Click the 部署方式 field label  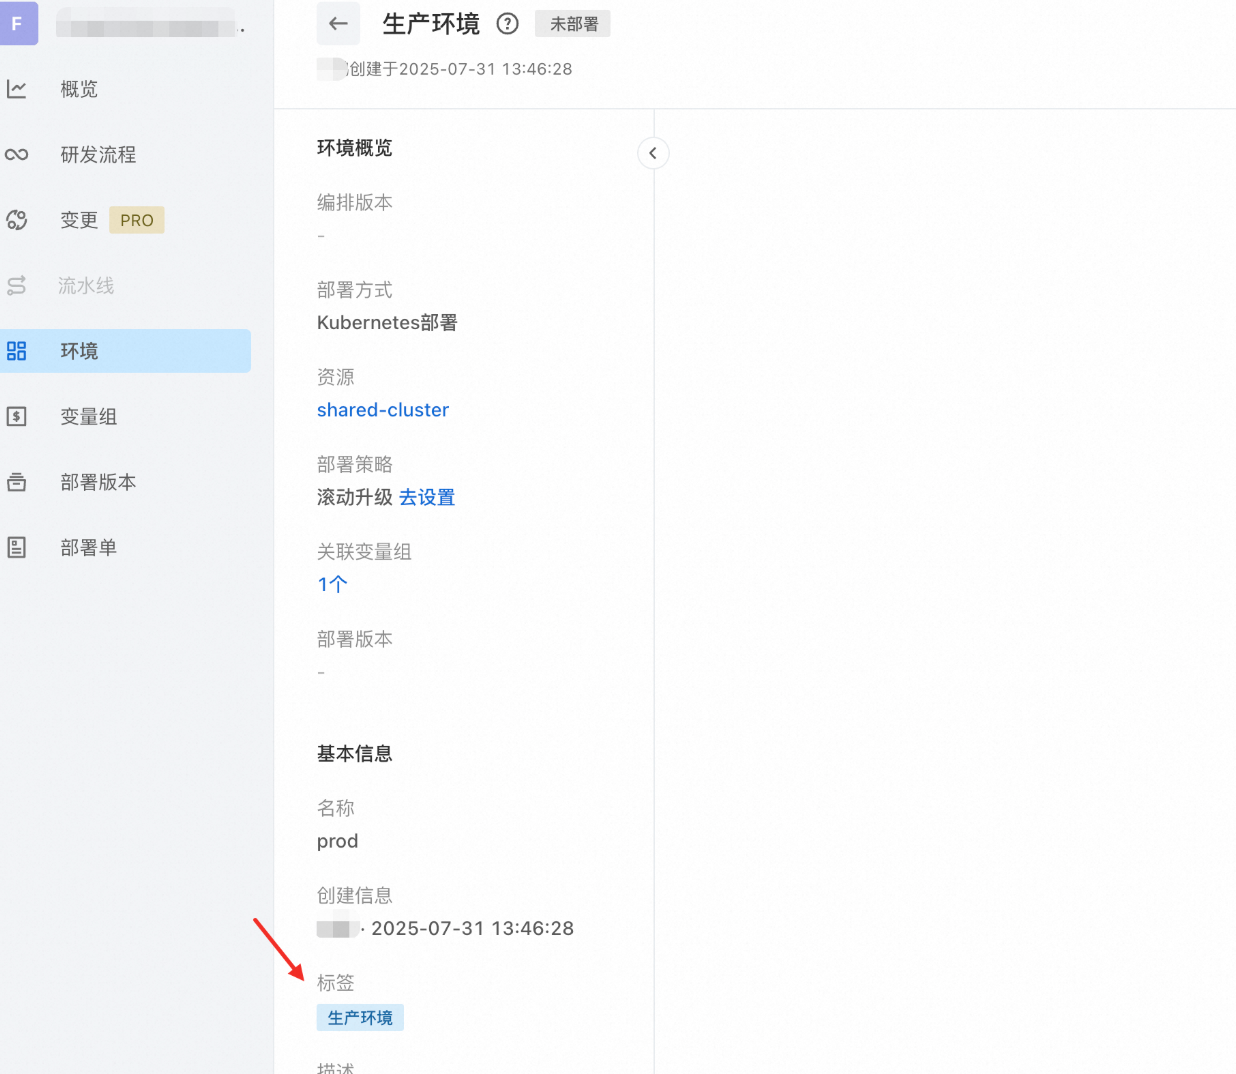[x=355, y=290]
